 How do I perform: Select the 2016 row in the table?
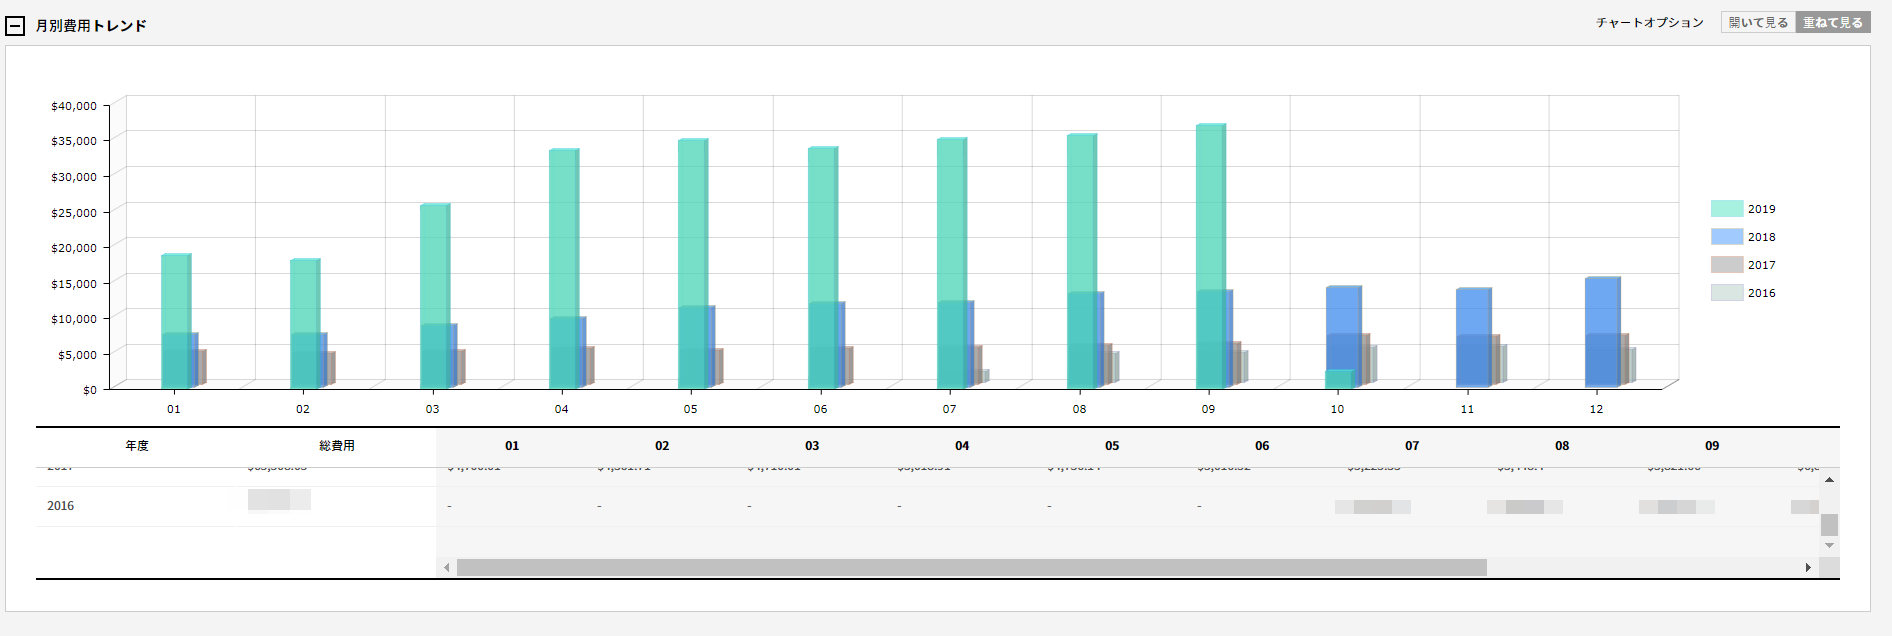pyautogui.click(x=61, y=506)
